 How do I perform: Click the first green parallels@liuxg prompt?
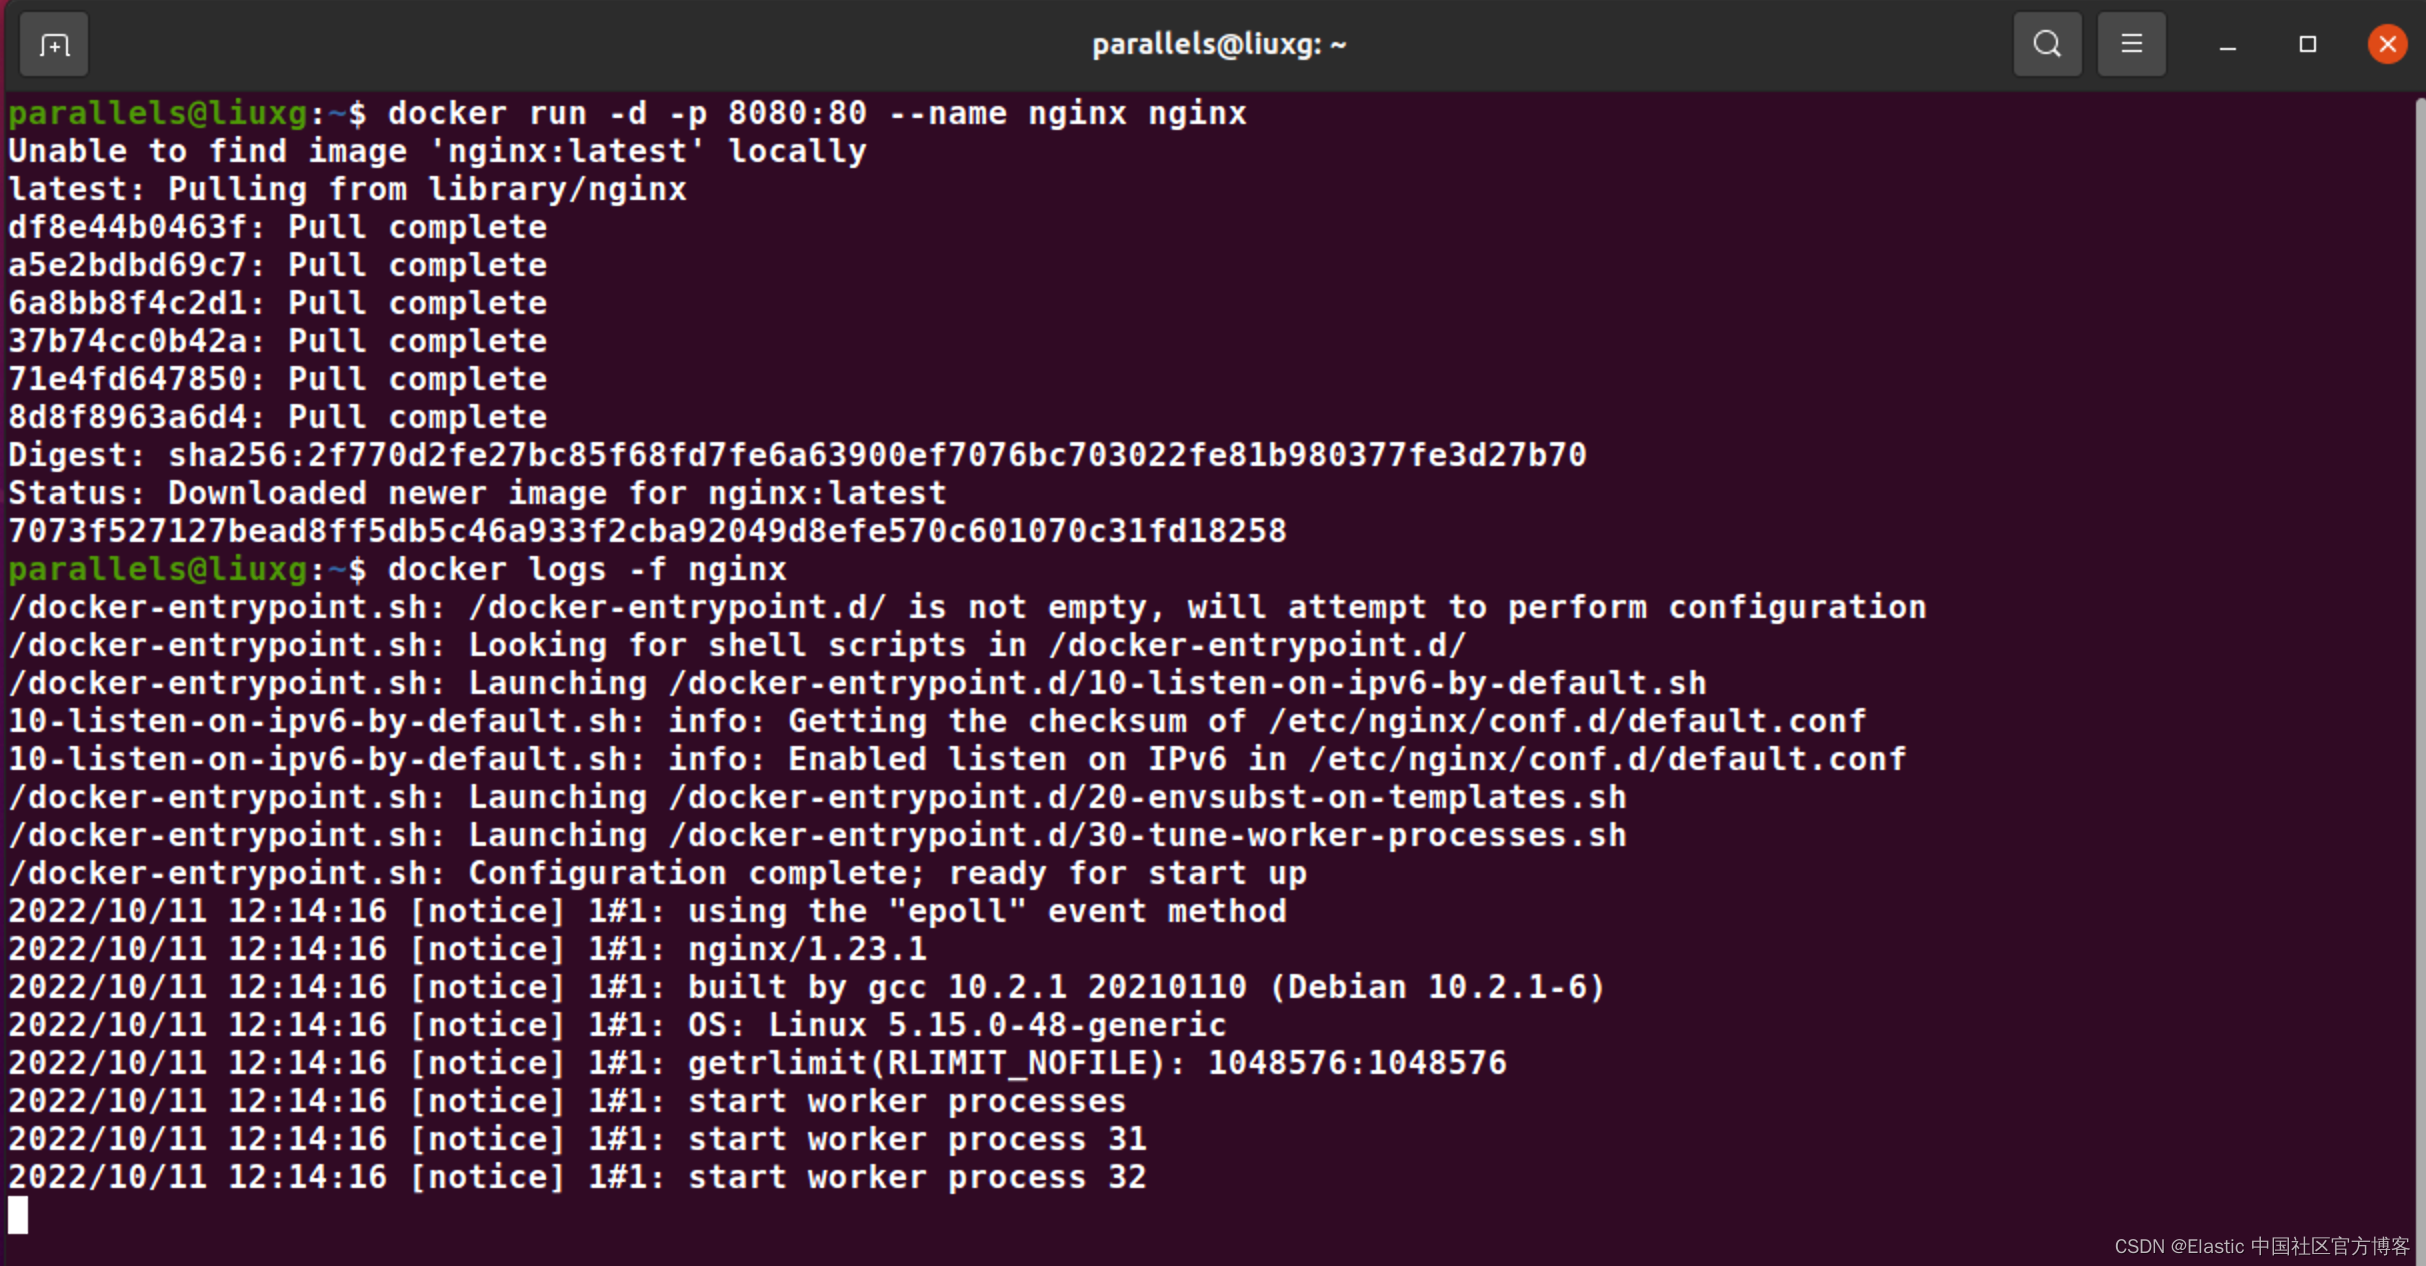[x=158, y=114]
